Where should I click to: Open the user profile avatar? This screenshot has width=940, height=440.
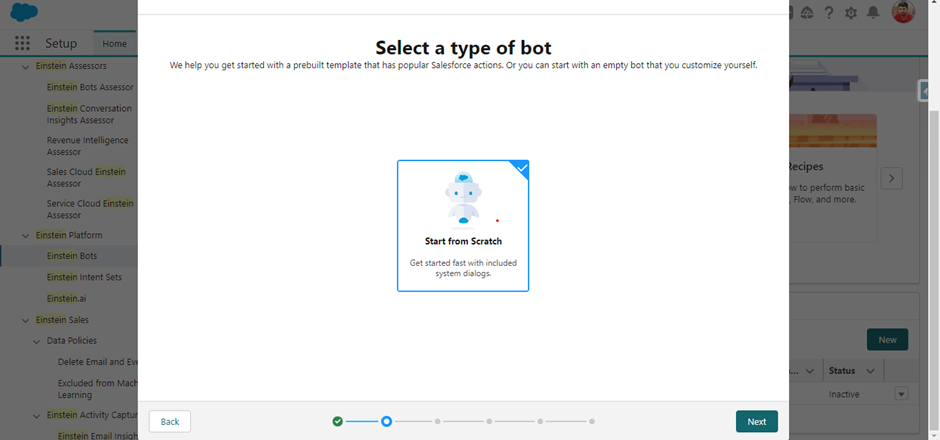903,12
